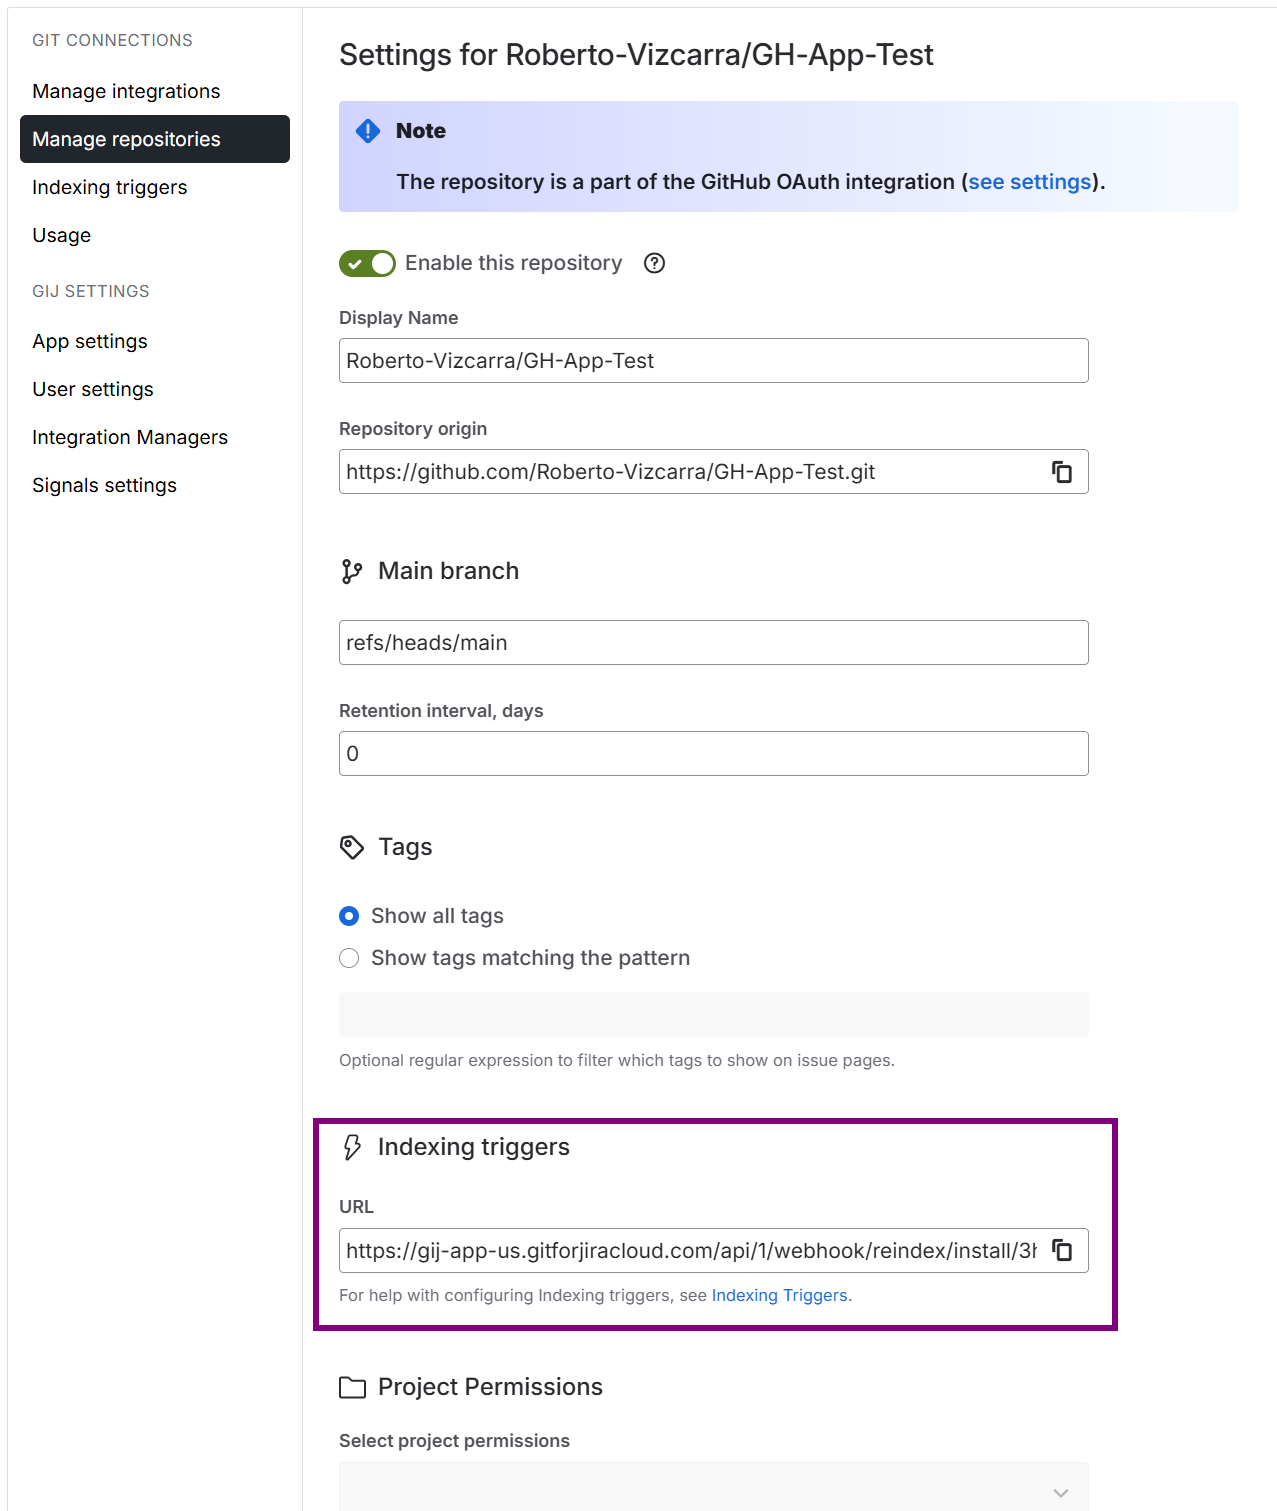
Task: Open Manage integrations in sidebar
Action: [126, 91]
